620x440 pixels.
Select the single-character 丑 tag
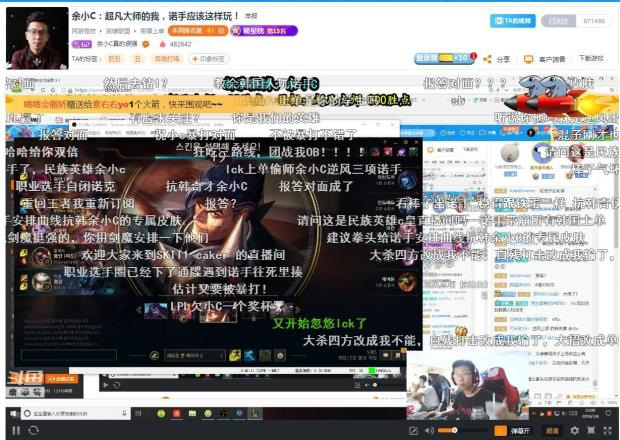point(138,59)
